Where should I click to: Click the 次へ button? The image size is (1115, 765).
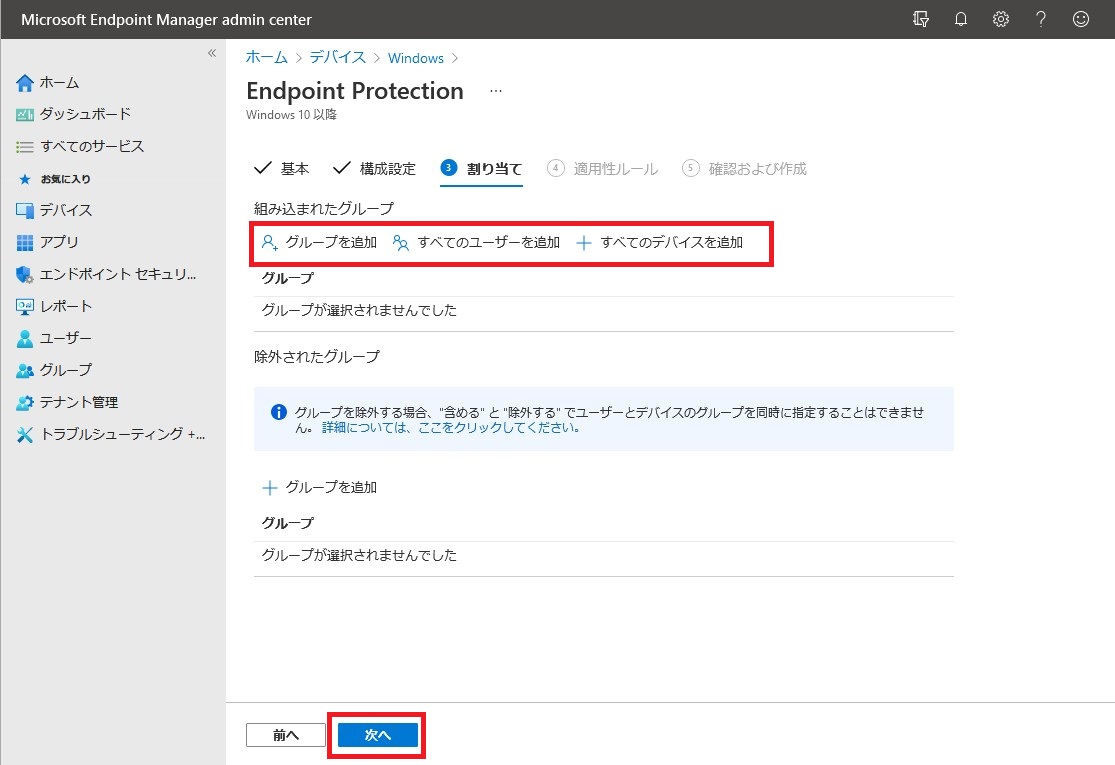coord(378,735)
